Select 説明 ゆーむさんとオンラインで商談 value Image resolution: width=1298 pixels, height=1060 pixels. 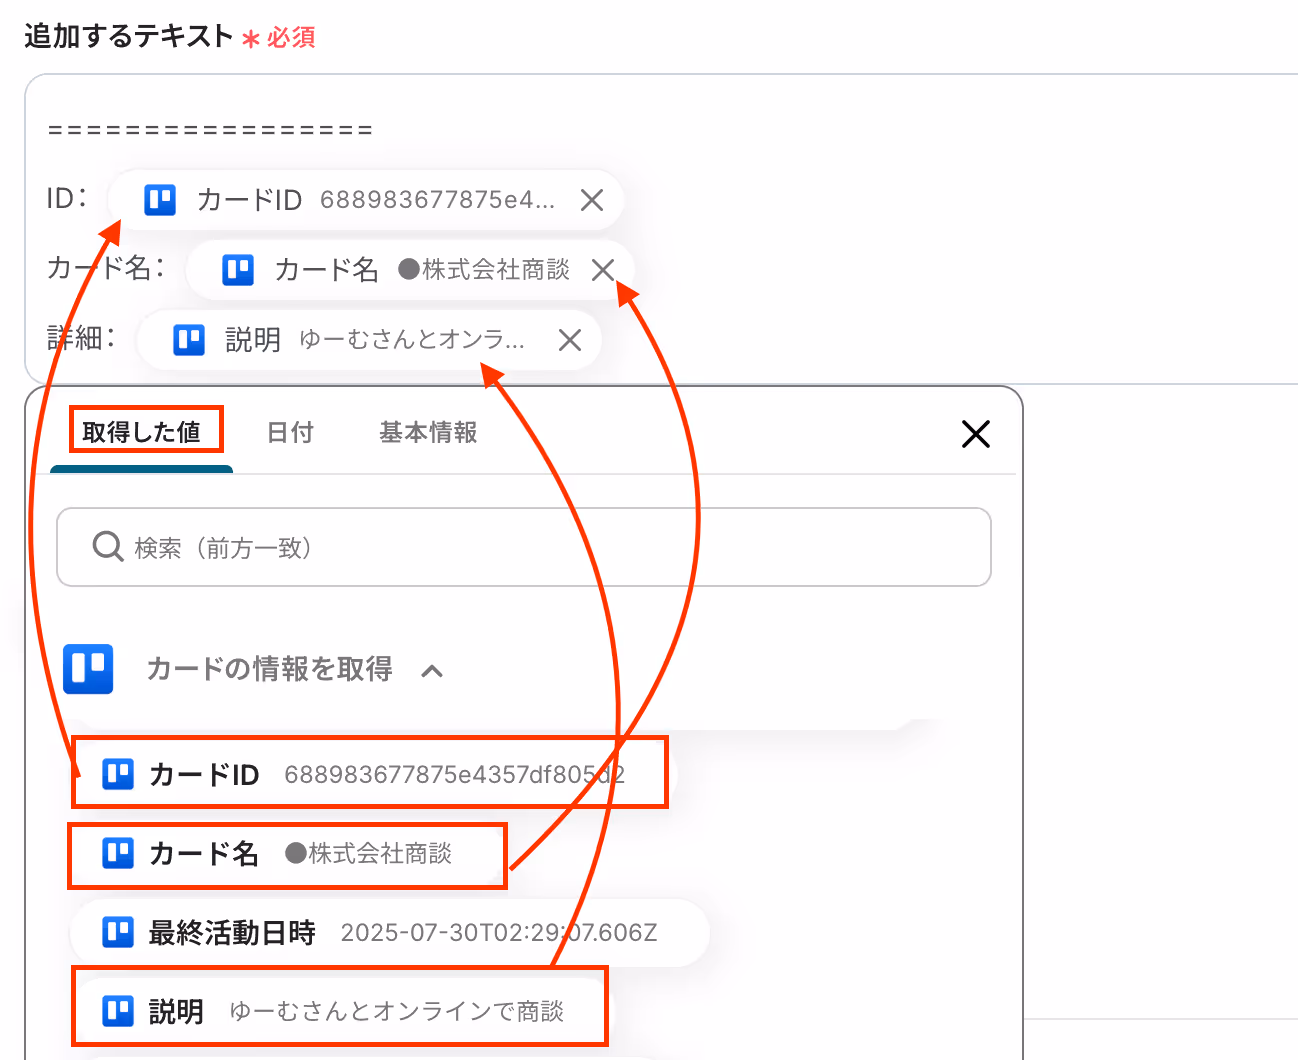(339, 1011)
